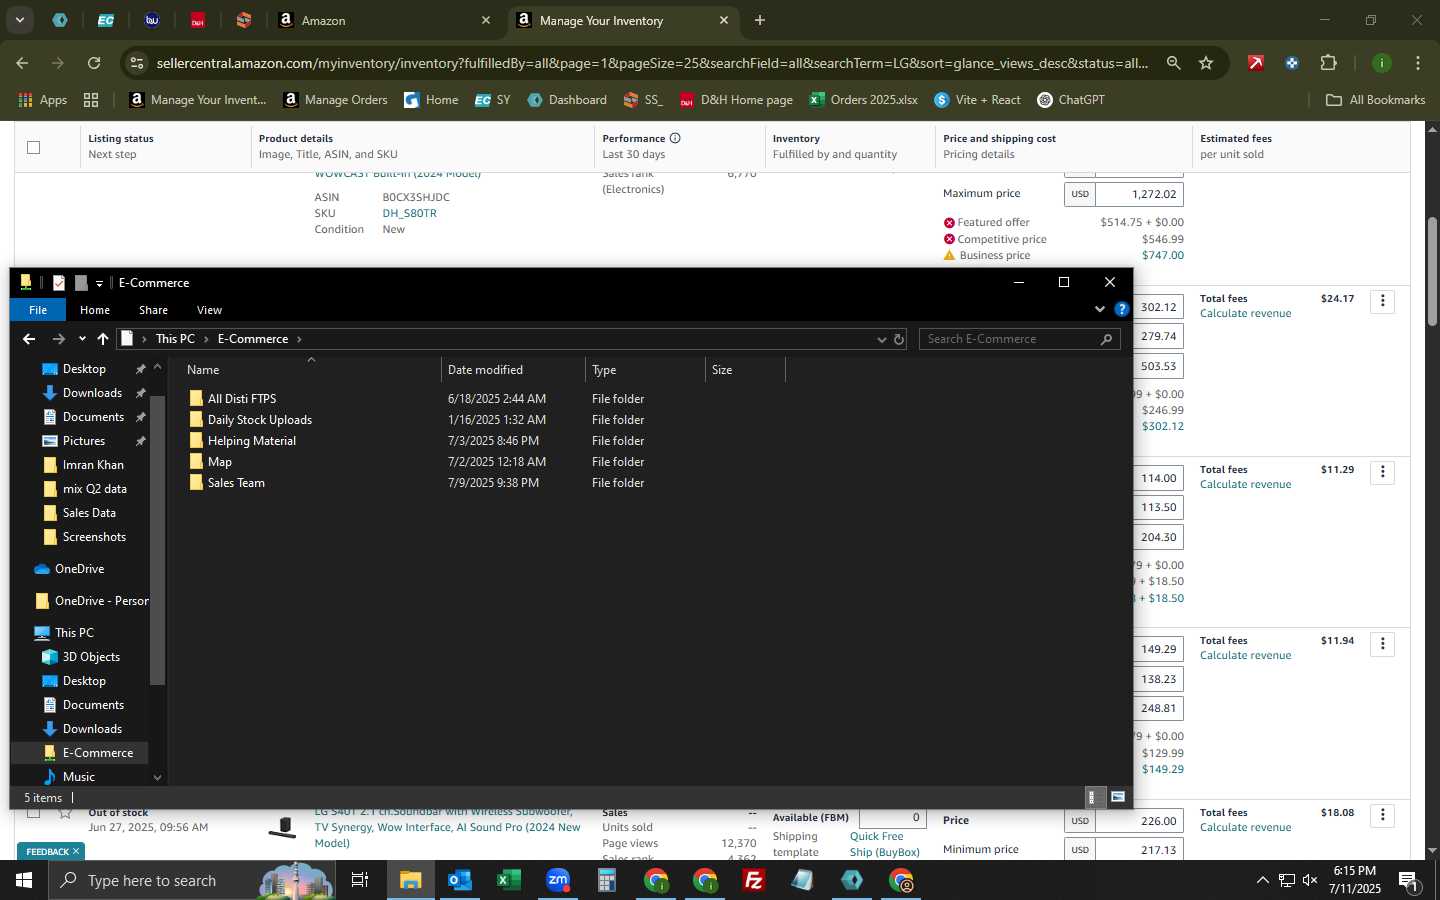
Task: Open Zoom app in taskbar
Action: [x=558, y=880]
